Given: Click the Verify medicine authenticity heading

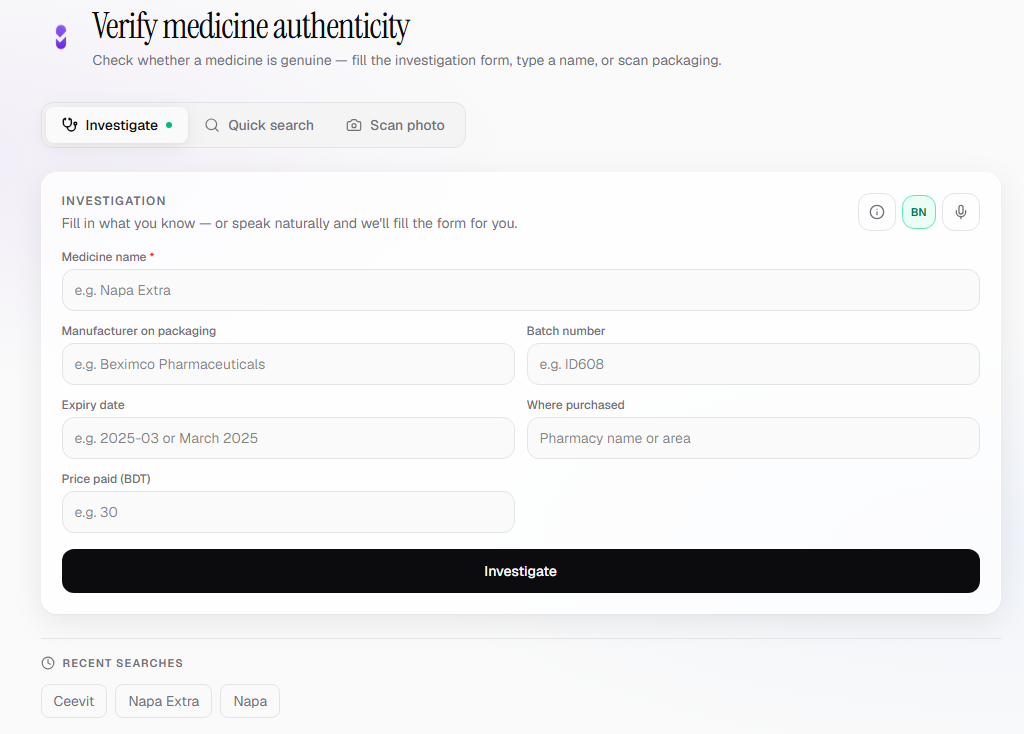Looking at the screenshot, I should pyautogui.click(x=251, y=27).
